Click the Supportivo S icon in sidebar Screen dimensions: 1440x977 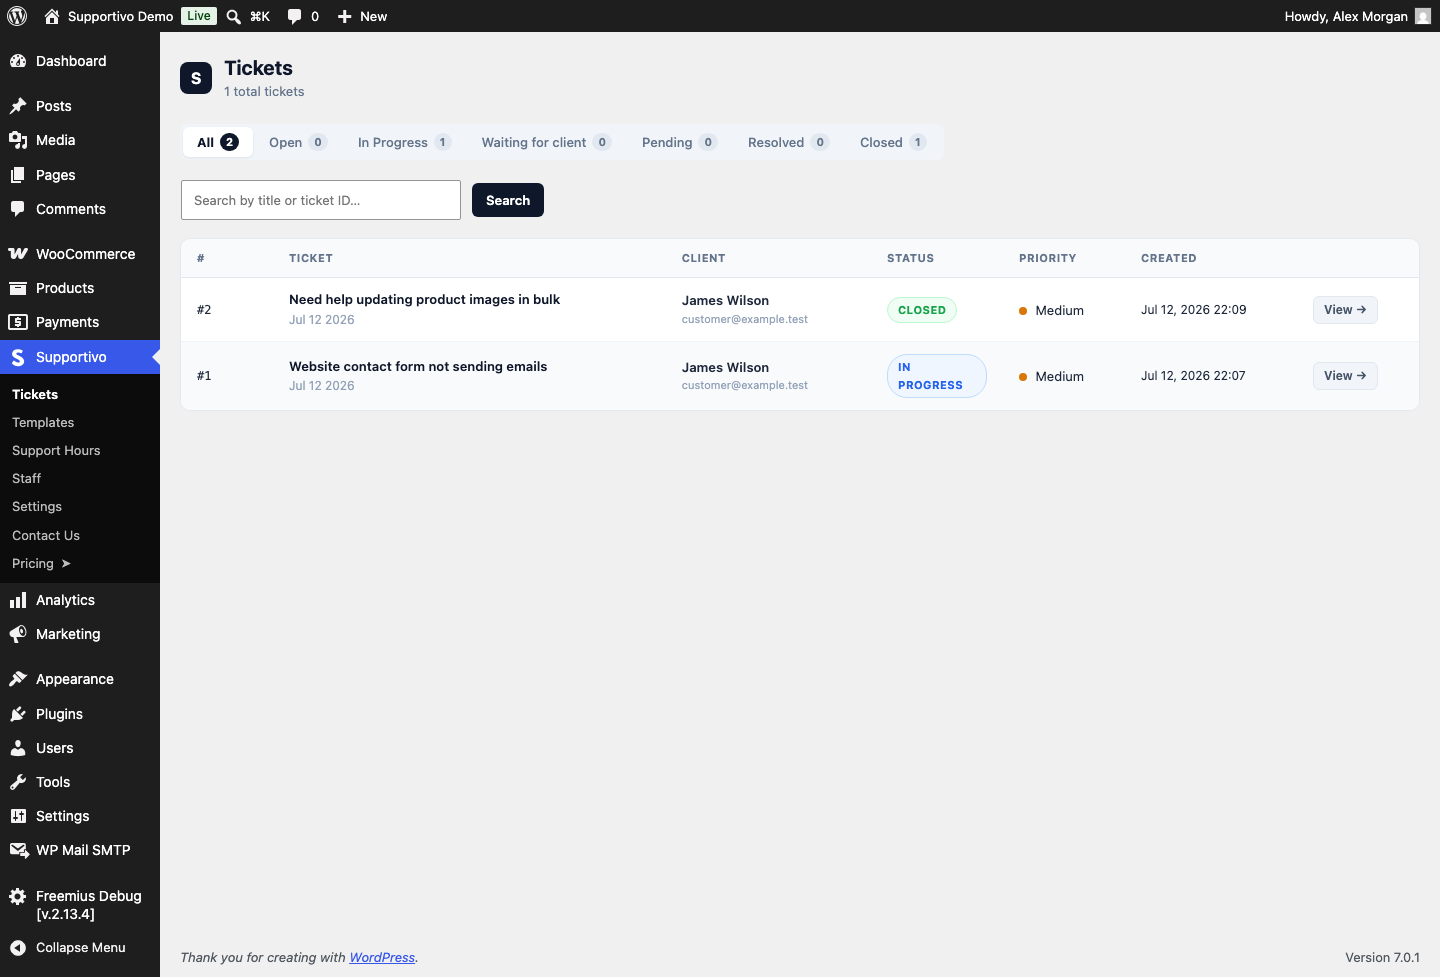click(18, 357)
